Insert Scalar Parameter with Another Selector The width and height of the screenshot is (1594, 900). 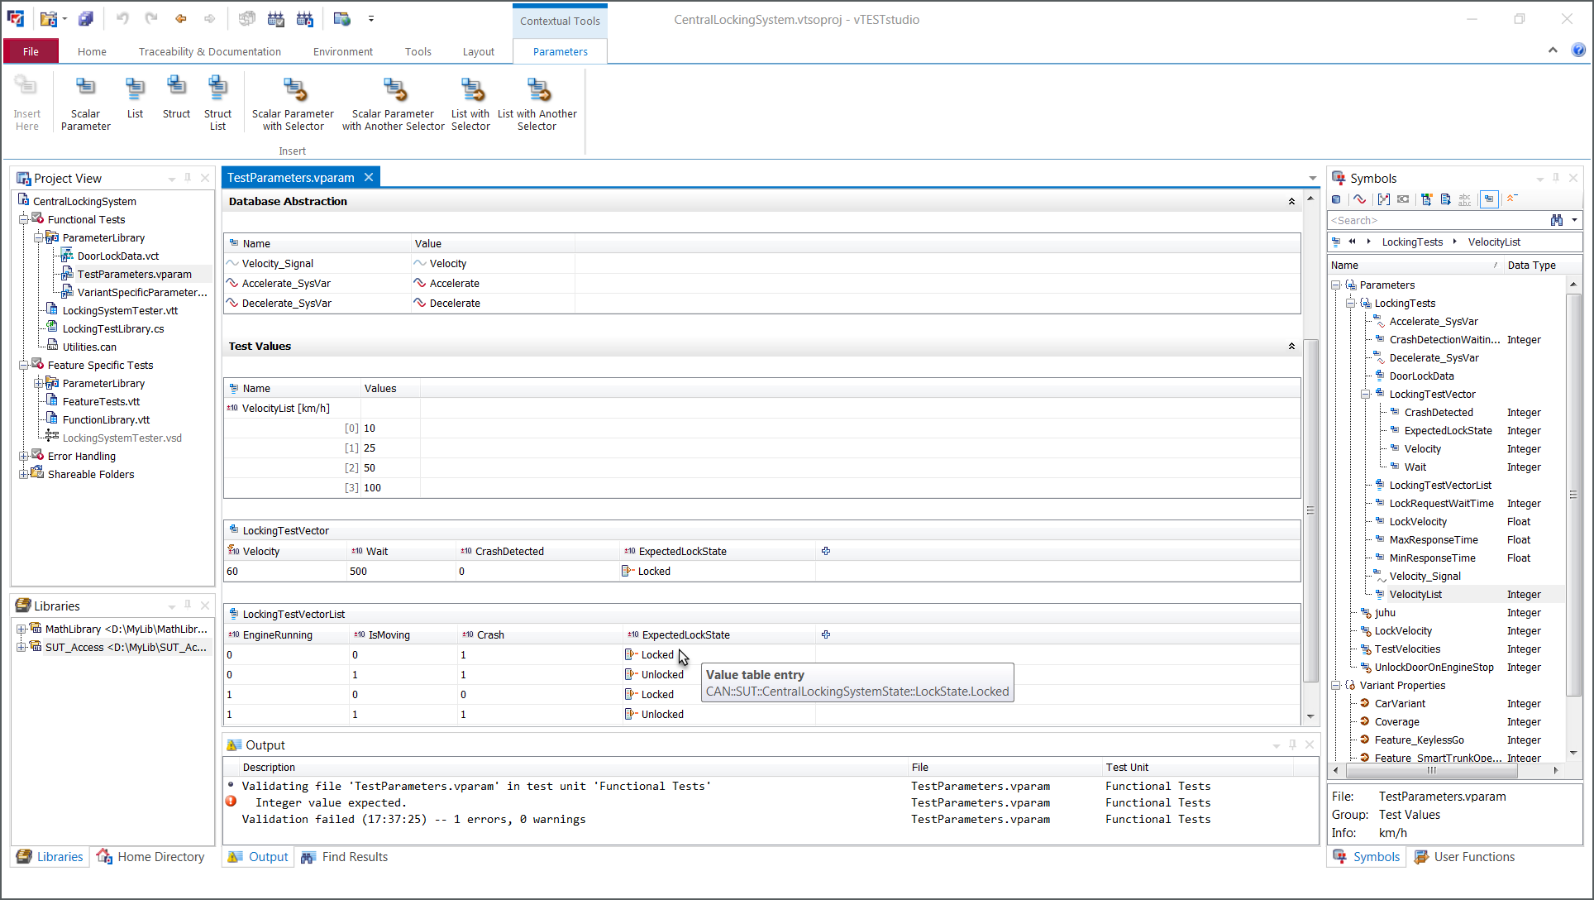(x=393, y=103)
